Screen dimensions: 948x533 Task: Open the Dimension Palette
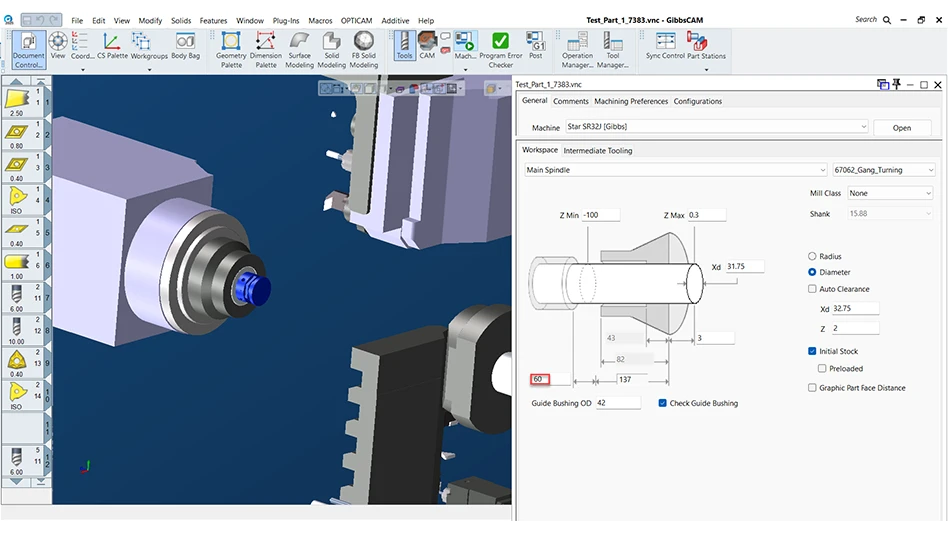(265, 50)
